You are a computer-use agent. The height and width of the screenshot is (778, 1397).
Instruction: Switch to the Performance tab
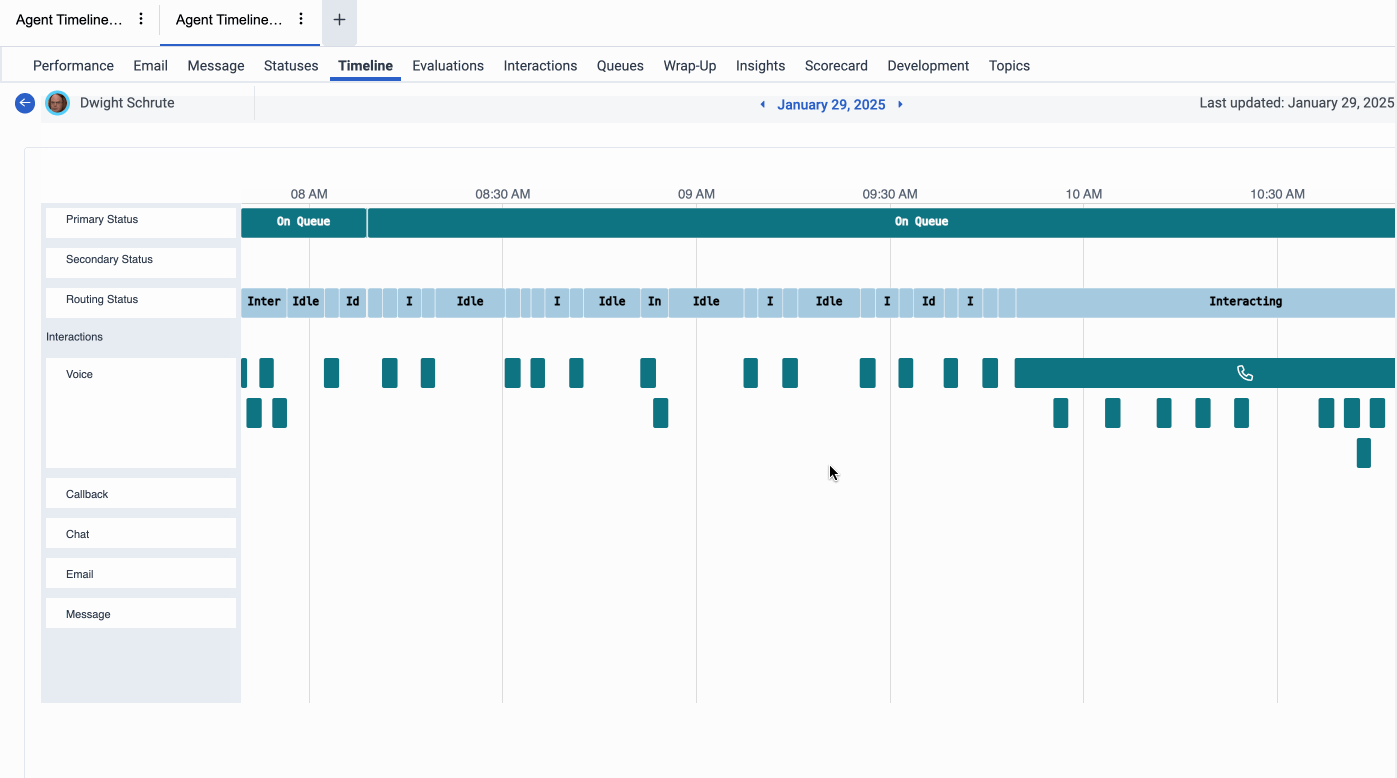(x=73, y=66)
